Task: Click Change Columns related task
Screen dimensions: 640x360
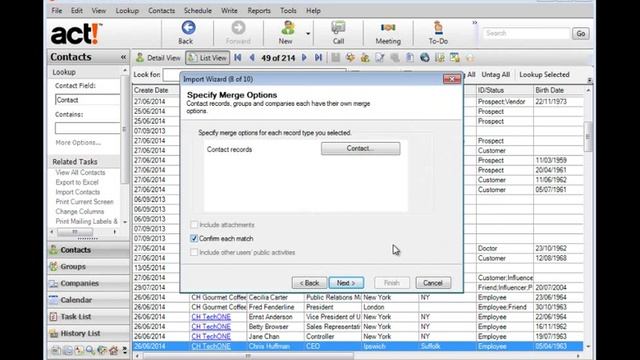Action: [80, 212]
